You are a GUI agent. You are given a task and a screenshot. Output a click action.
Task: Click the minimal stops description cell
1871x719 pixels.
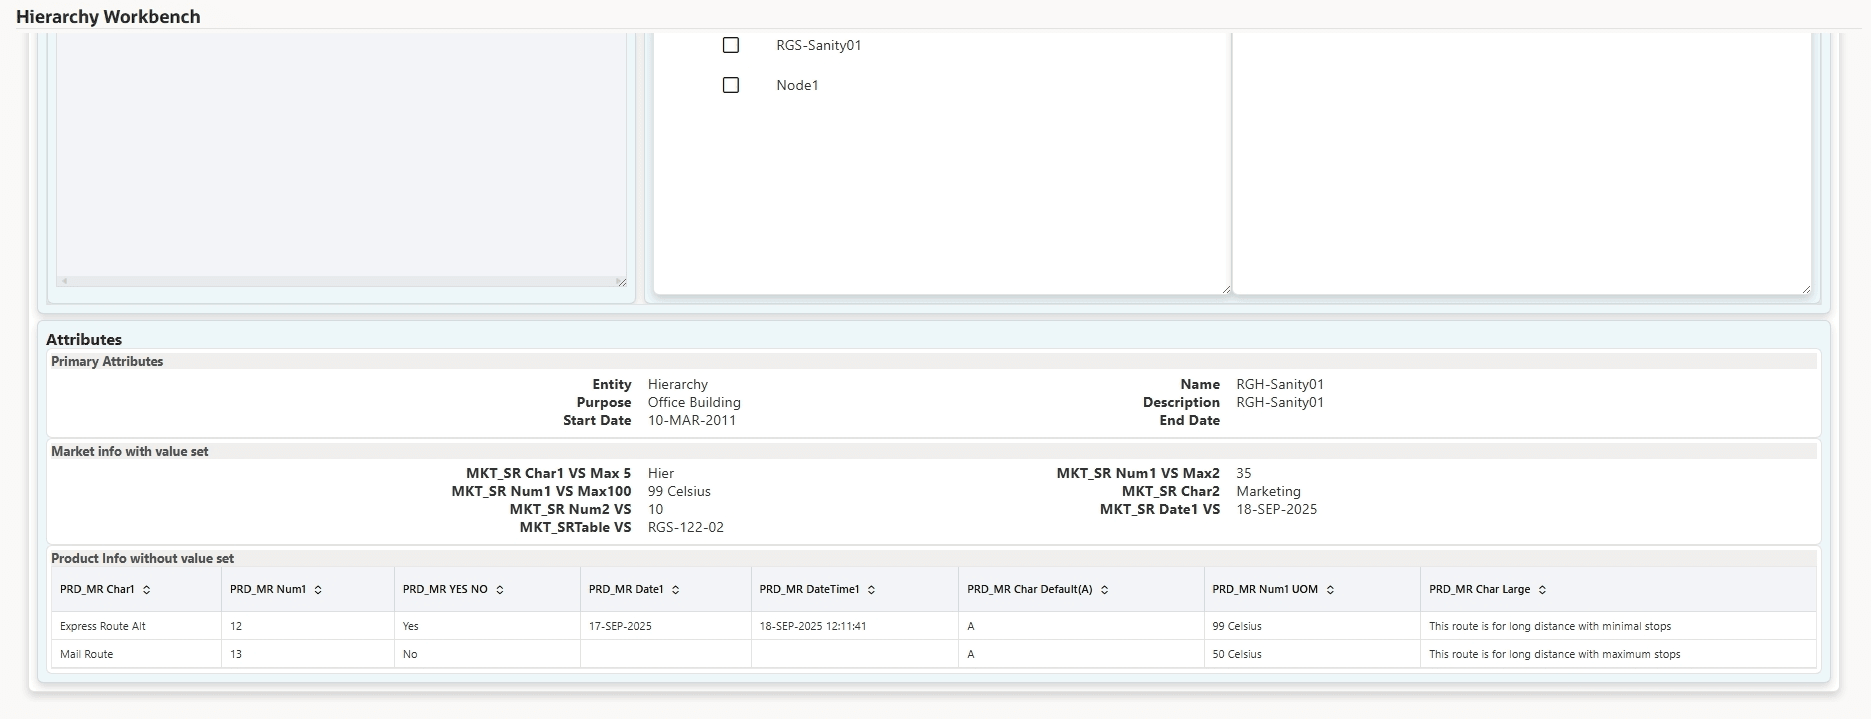(x=1618, y=626)
